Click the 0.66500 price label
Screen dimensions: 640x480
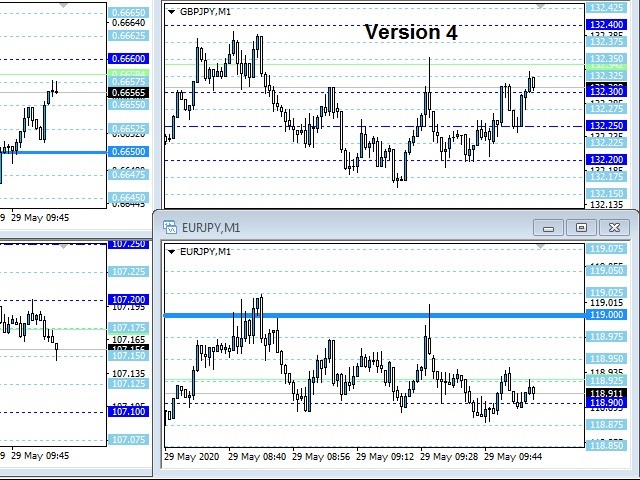click(129, 151)
